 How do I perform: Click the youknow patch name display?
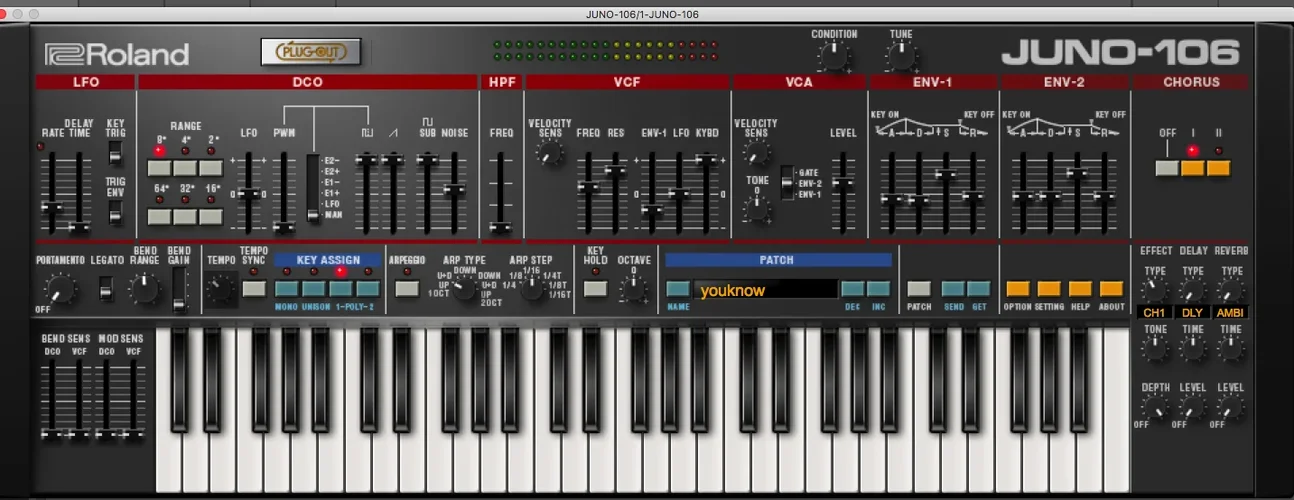766,290
